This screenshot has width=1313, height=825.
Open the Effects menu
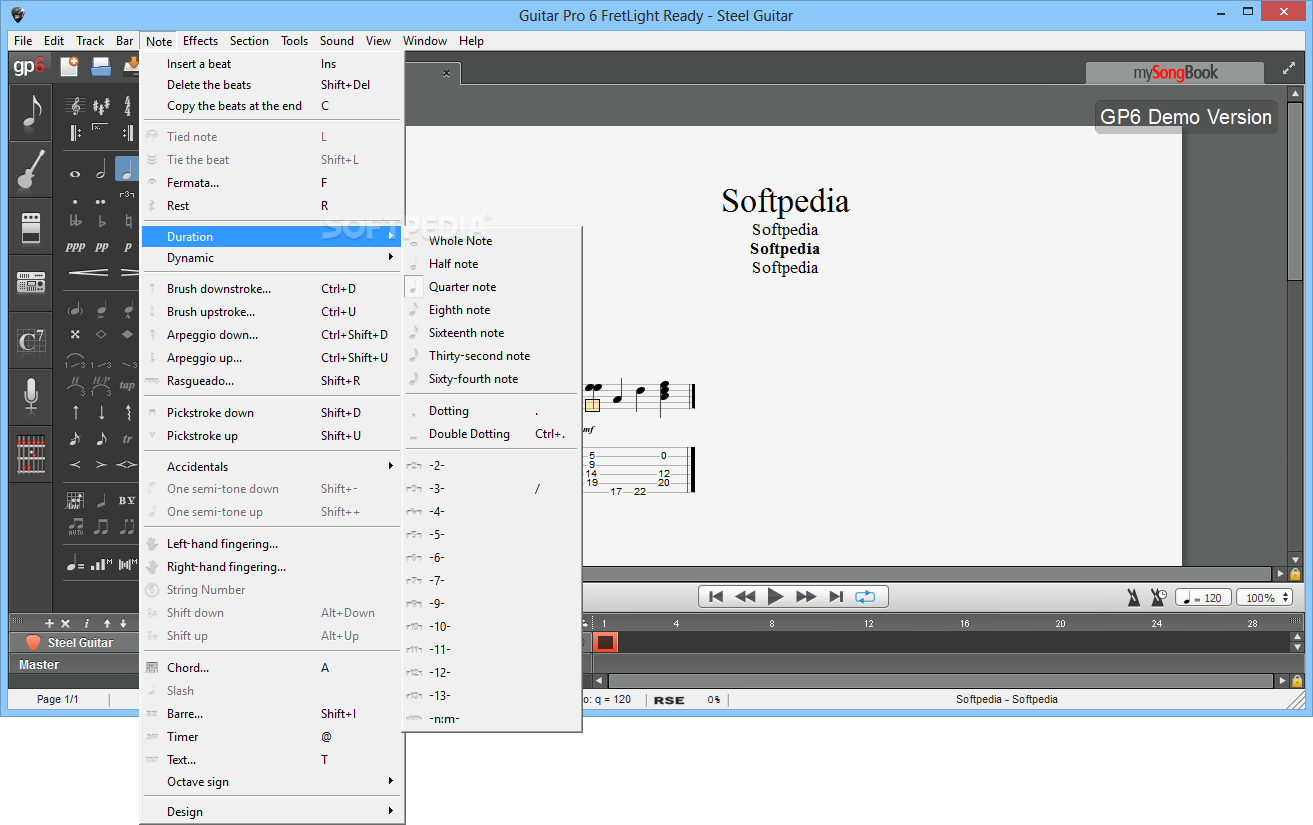point(200,41)
